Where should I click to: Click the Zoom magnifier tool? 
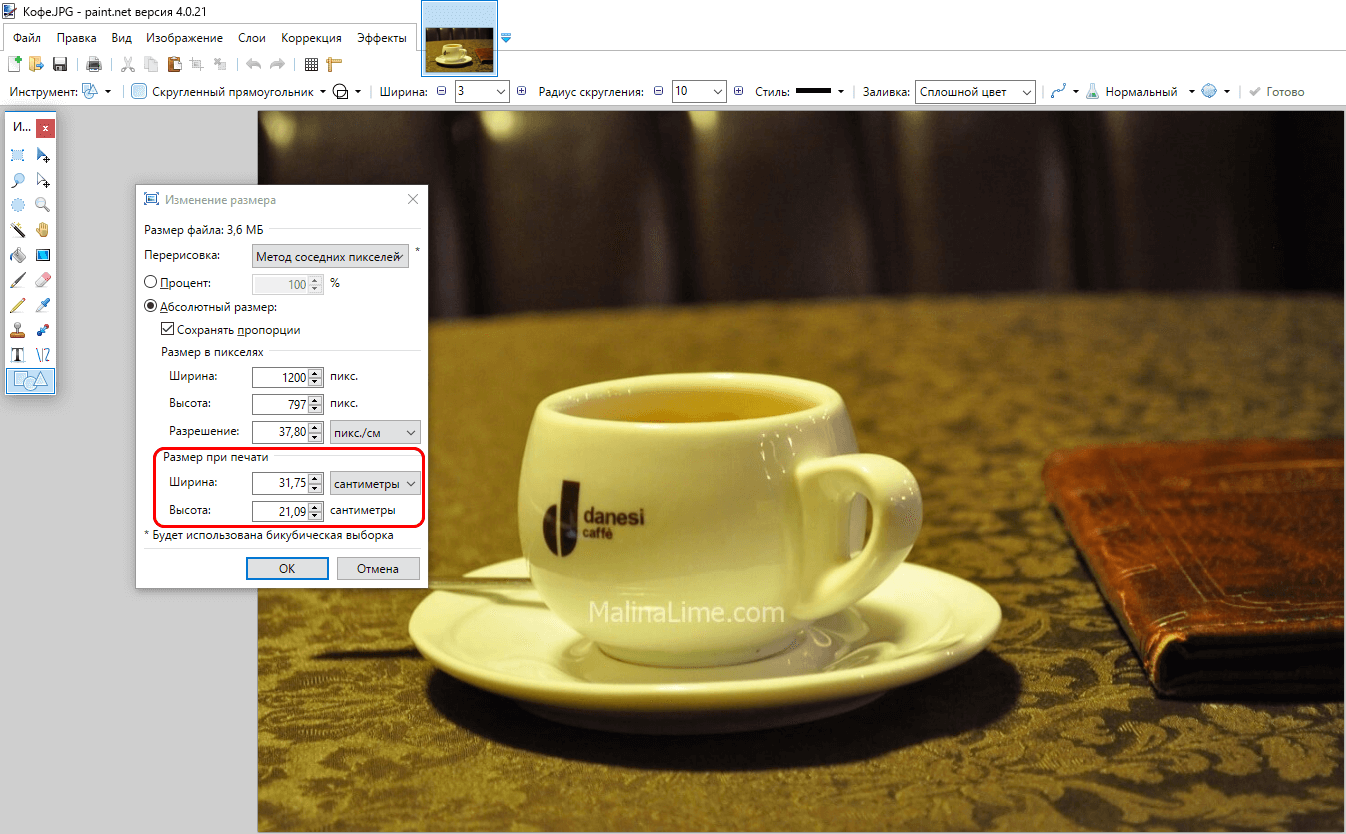tap(43, 204)
